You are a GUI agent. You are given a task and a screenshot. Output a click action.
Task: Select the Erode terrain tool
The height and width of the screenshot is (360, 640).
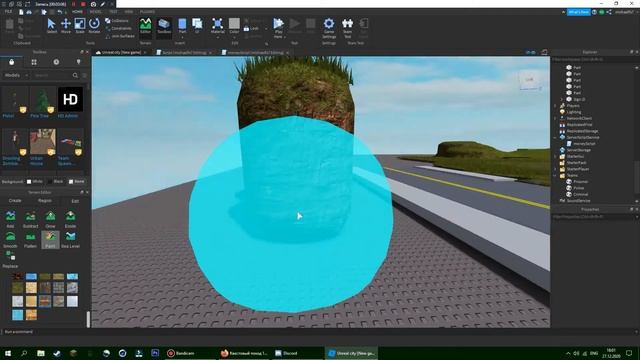(x=70, y=219)
